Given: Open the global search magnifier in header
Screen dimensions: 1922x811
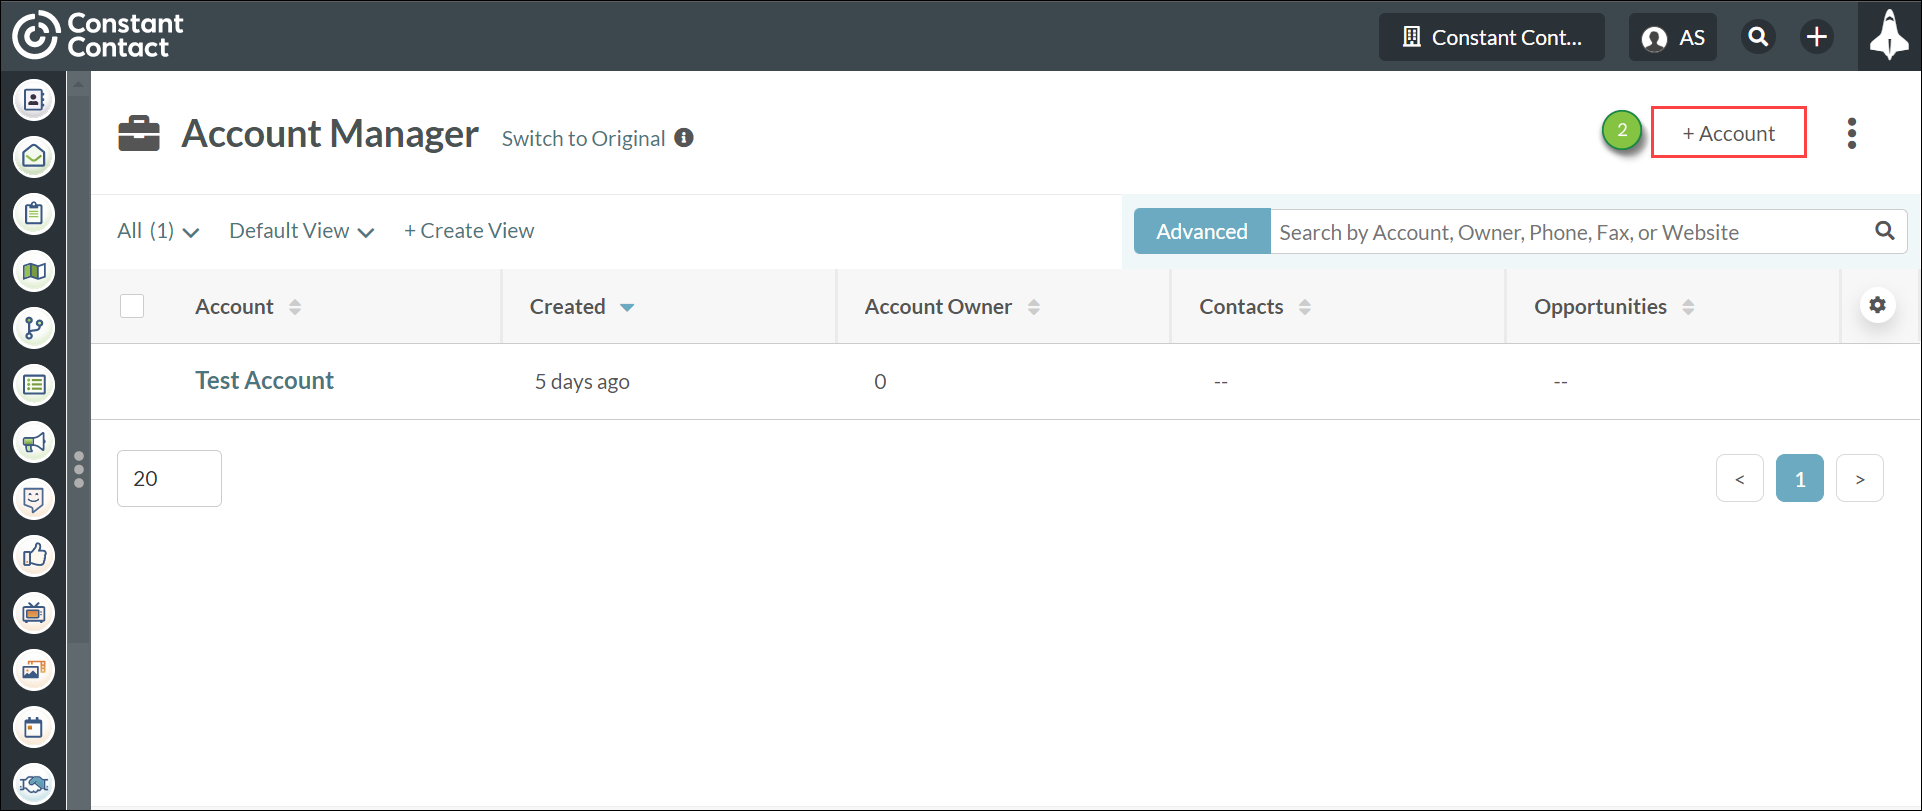Looking at the screenshot, I should [x=1758, y=37].
